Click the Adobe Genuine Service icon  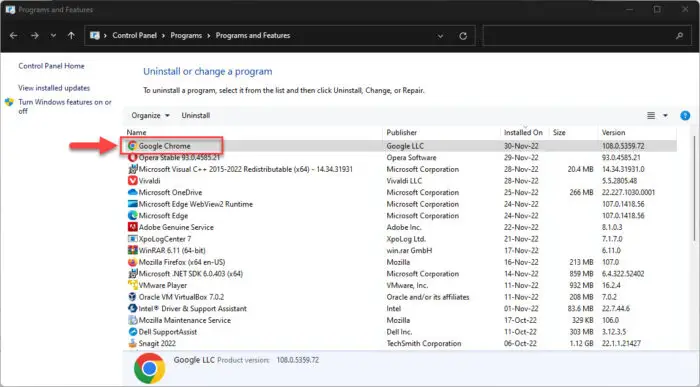point(132,227)
